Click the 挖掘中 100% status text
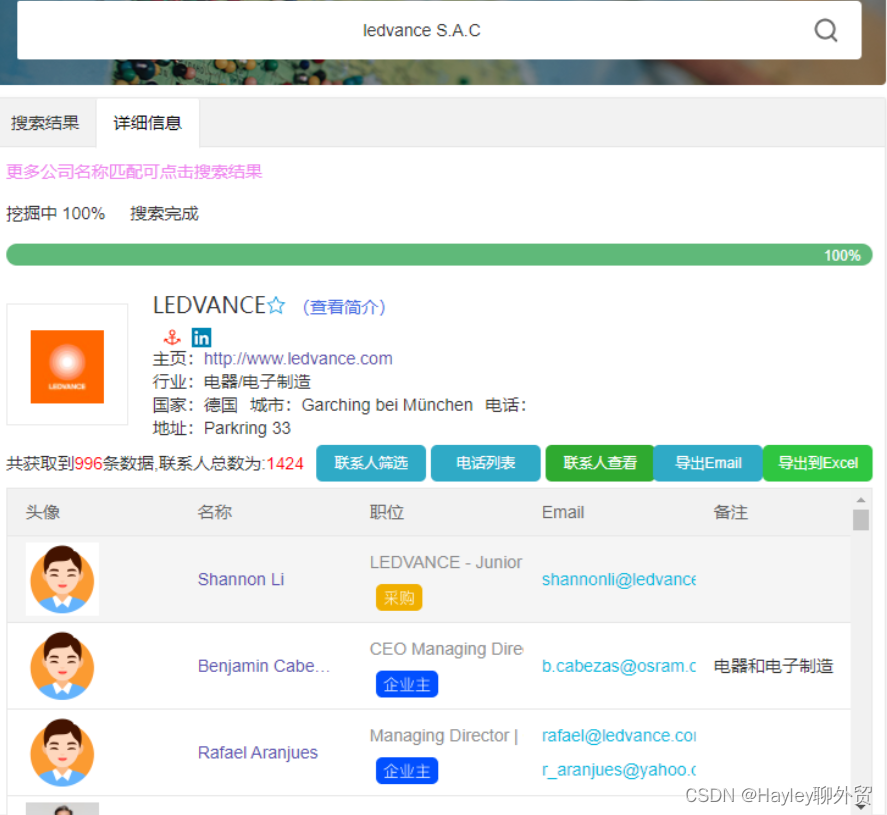 point(55,213)
